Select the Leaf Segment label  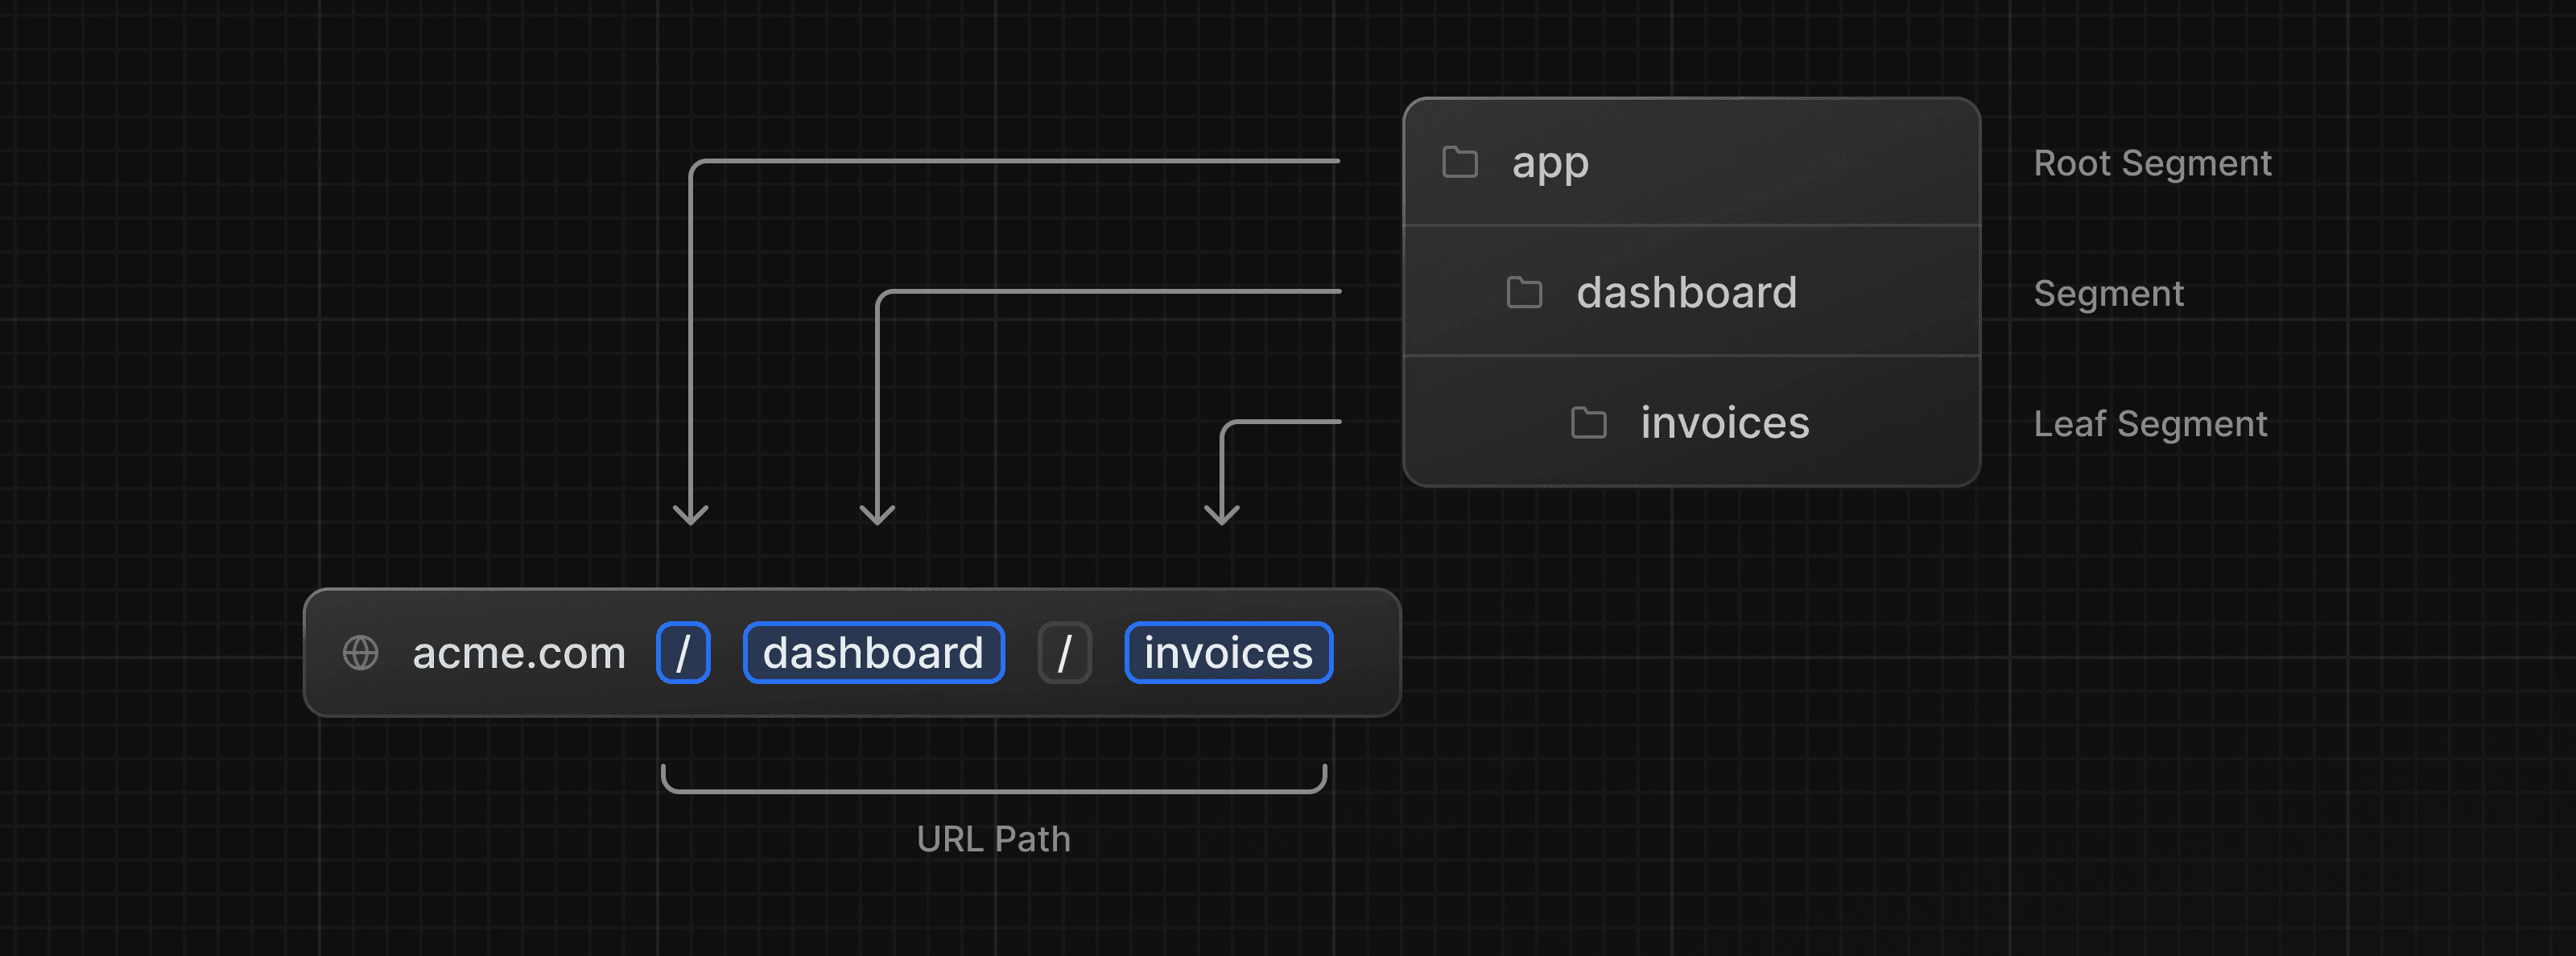pos(2150,424)
